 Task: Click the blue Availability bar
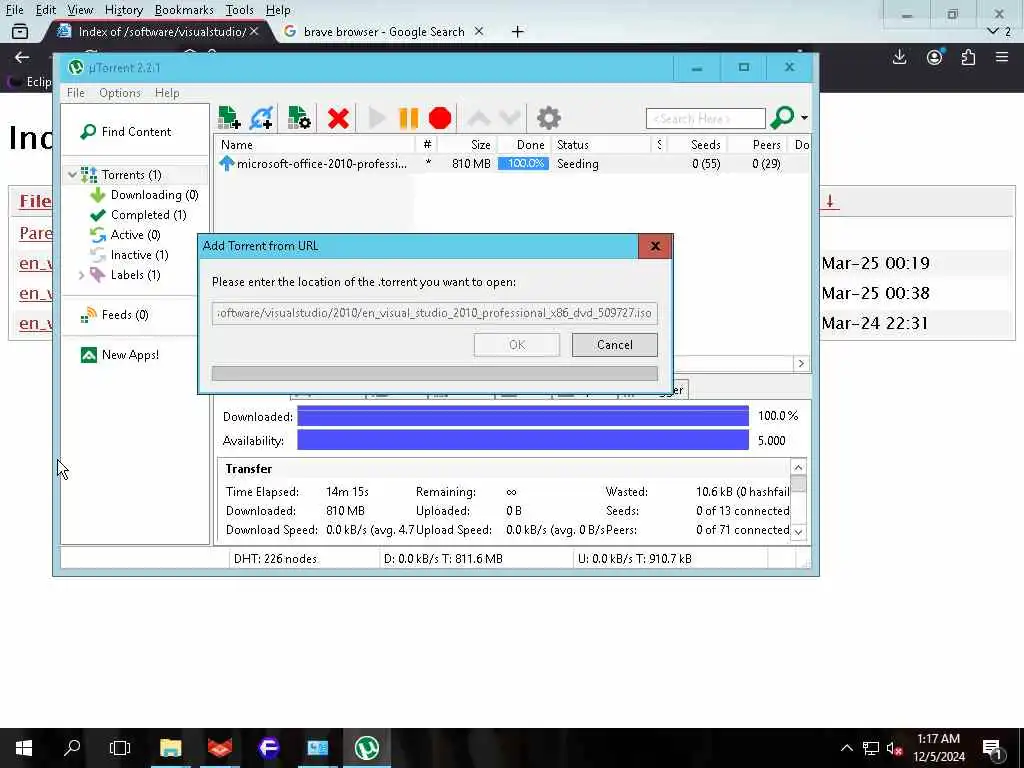522,441
